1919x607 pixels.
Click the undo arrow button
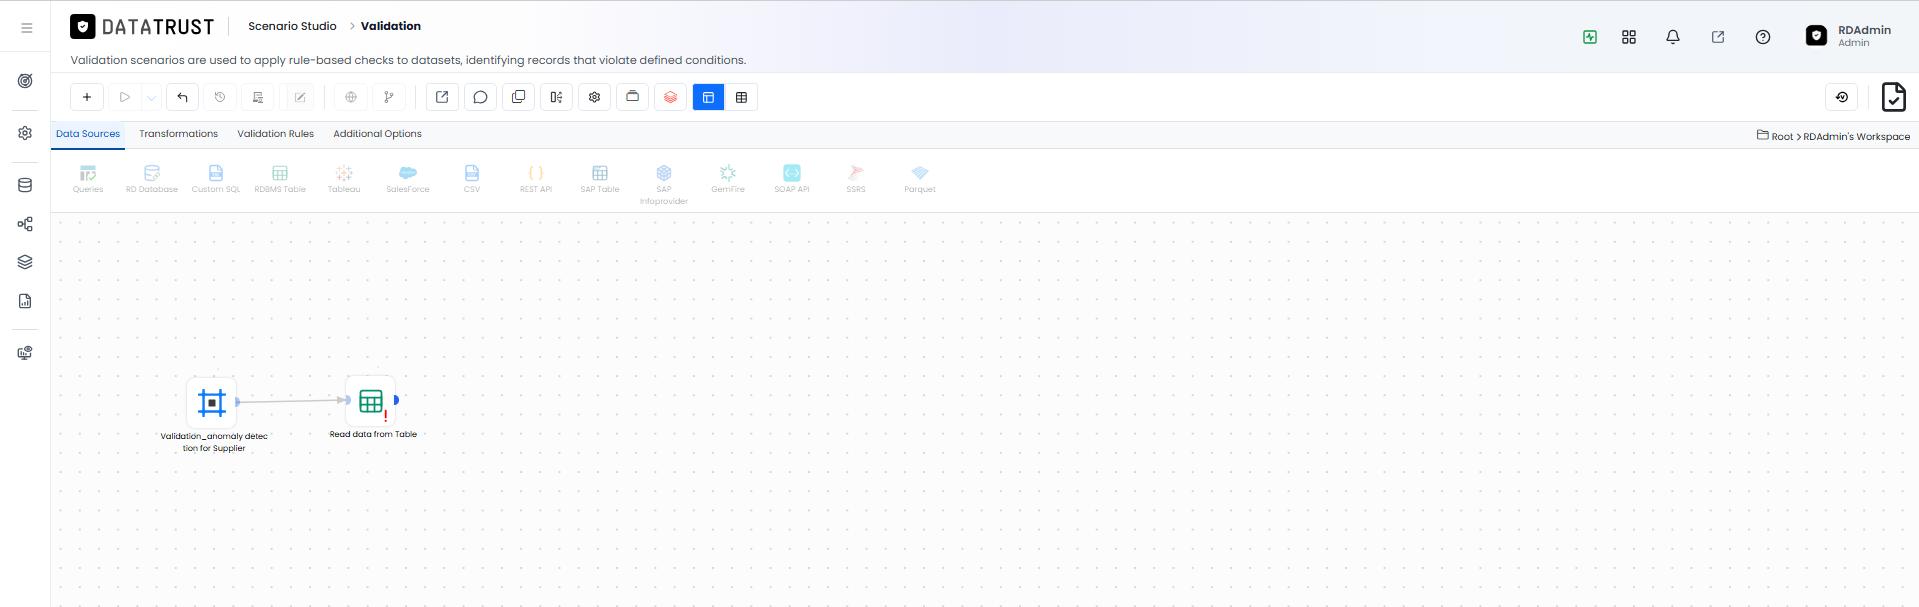[182, 97]
